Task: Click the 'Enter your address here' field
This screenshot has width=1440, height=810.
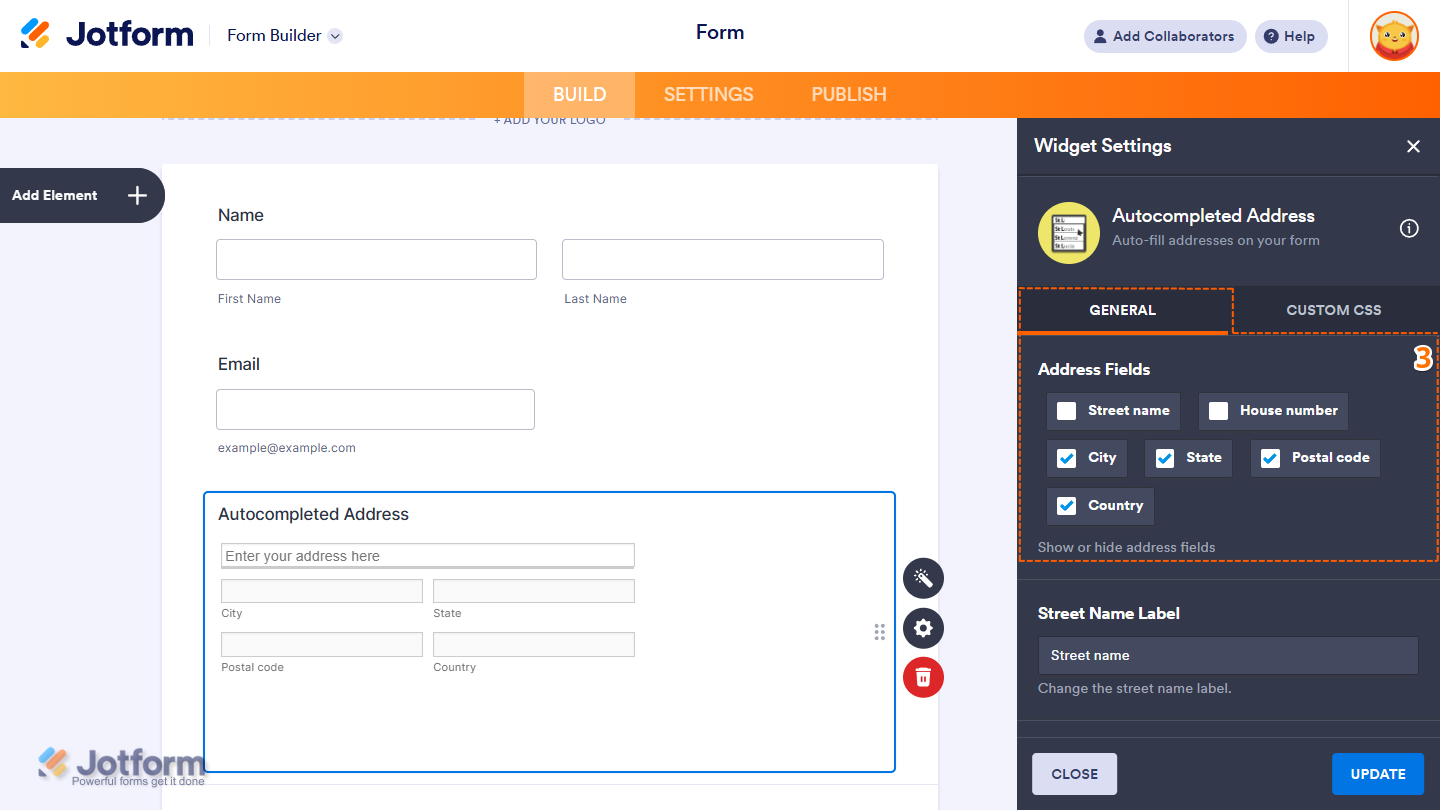Action: (x=428, y=556)
